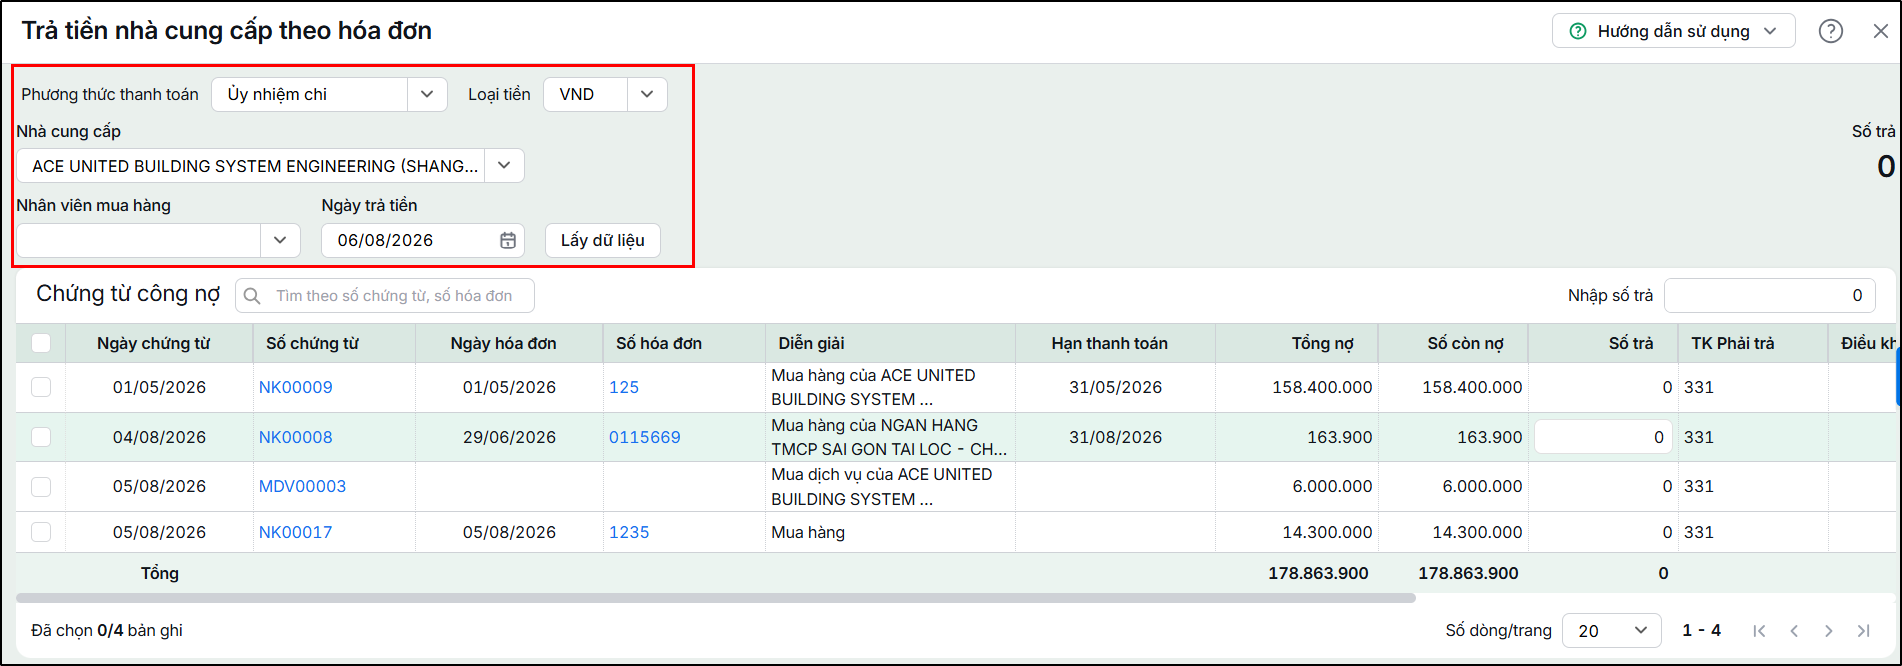Jump to the first page of records

1759,631
